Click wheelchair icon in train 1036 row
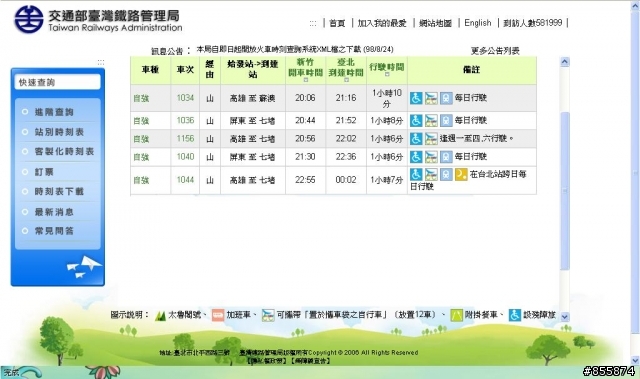Screen dimensions: 640x379 [x=416, y=120]
